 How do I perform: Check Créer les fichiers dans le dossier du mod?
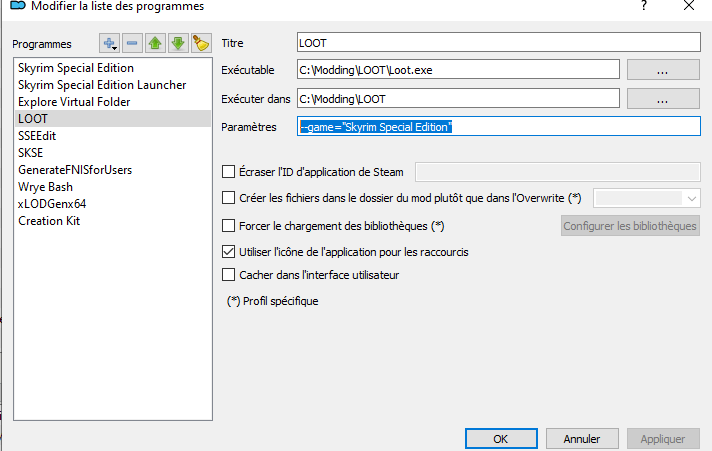click(228, 198)
